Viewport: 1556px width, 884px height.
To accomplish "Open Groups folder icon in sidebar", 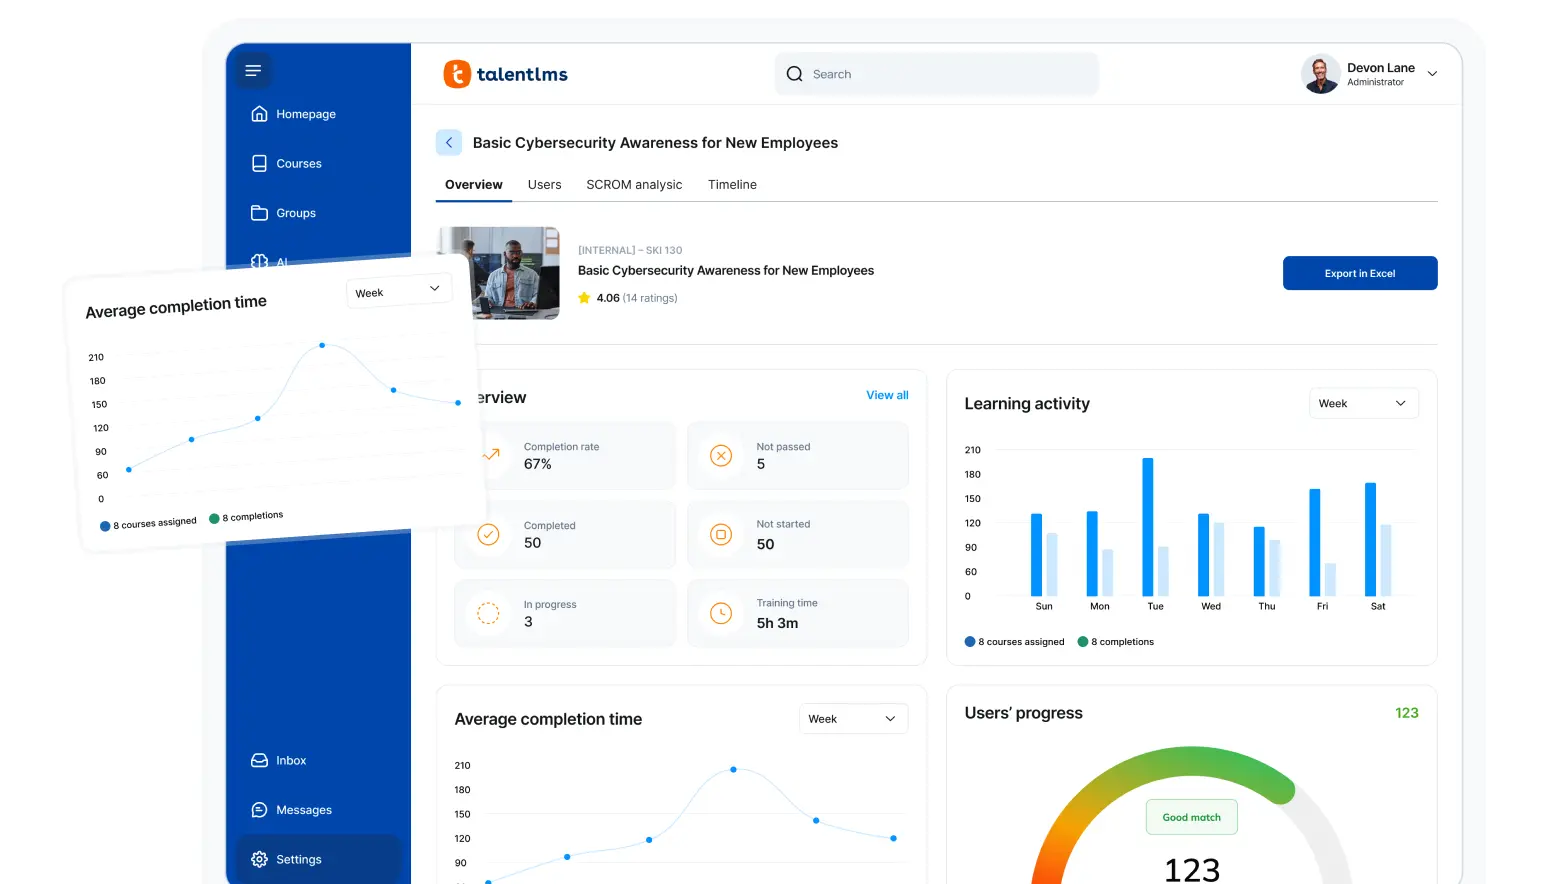I will pos(259,213).
